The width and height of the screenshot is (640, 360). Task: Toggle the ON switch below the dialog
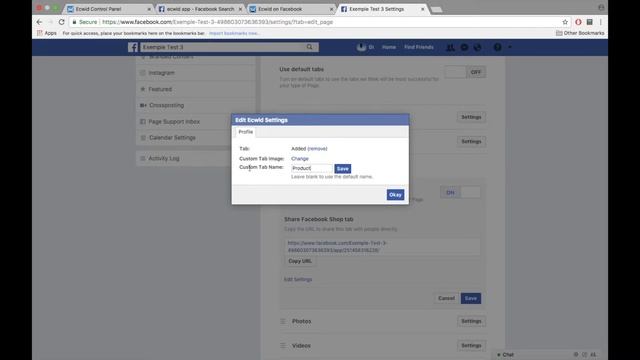coord(460,192)
